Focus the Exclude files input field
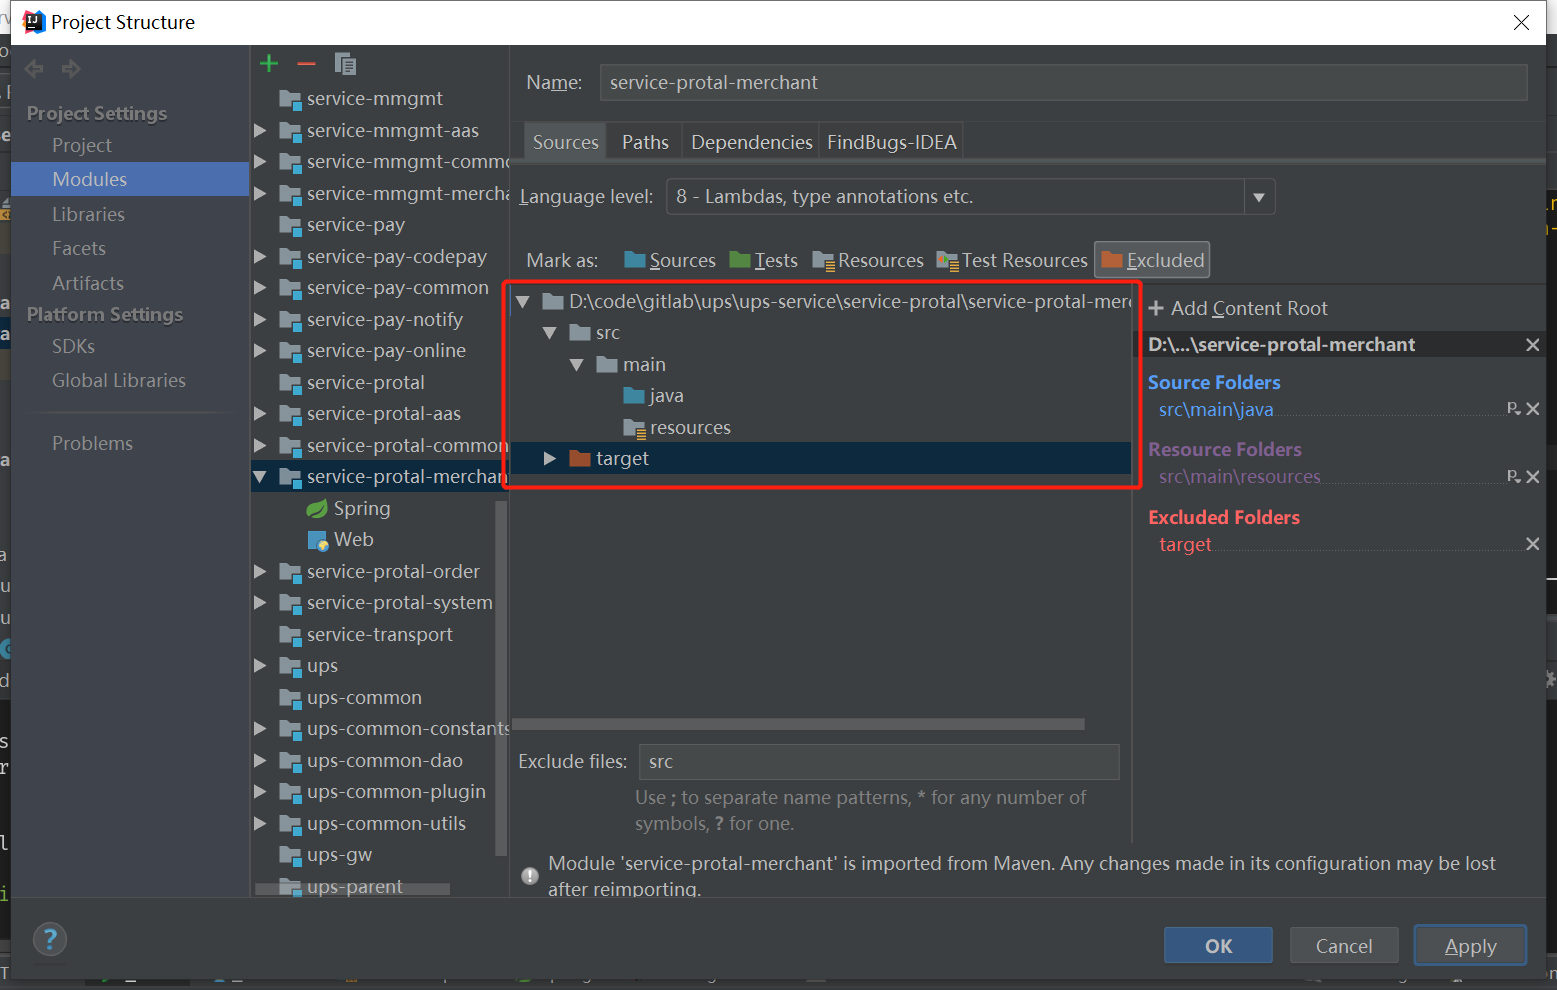The image size is (1557, 990). 878,762
